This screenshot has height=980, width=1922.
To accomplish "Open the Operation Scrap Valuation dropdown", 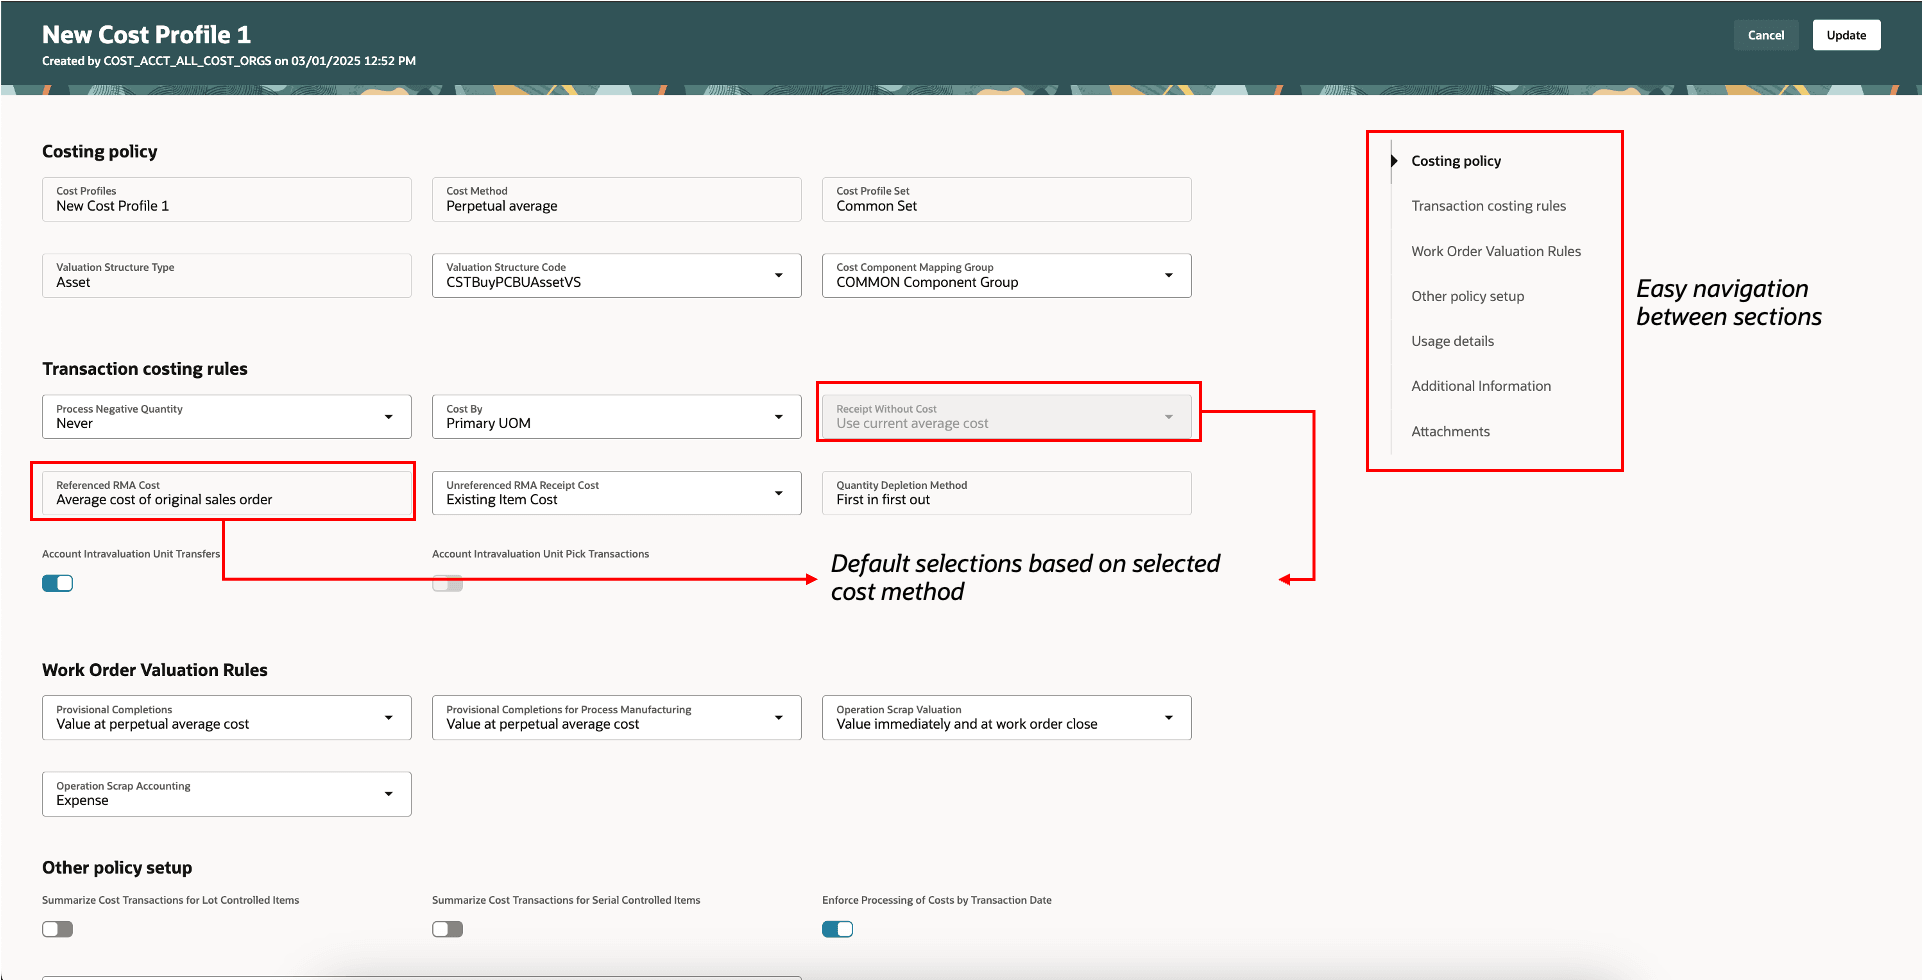I will pyautogui.click(x=1169, y=717).
